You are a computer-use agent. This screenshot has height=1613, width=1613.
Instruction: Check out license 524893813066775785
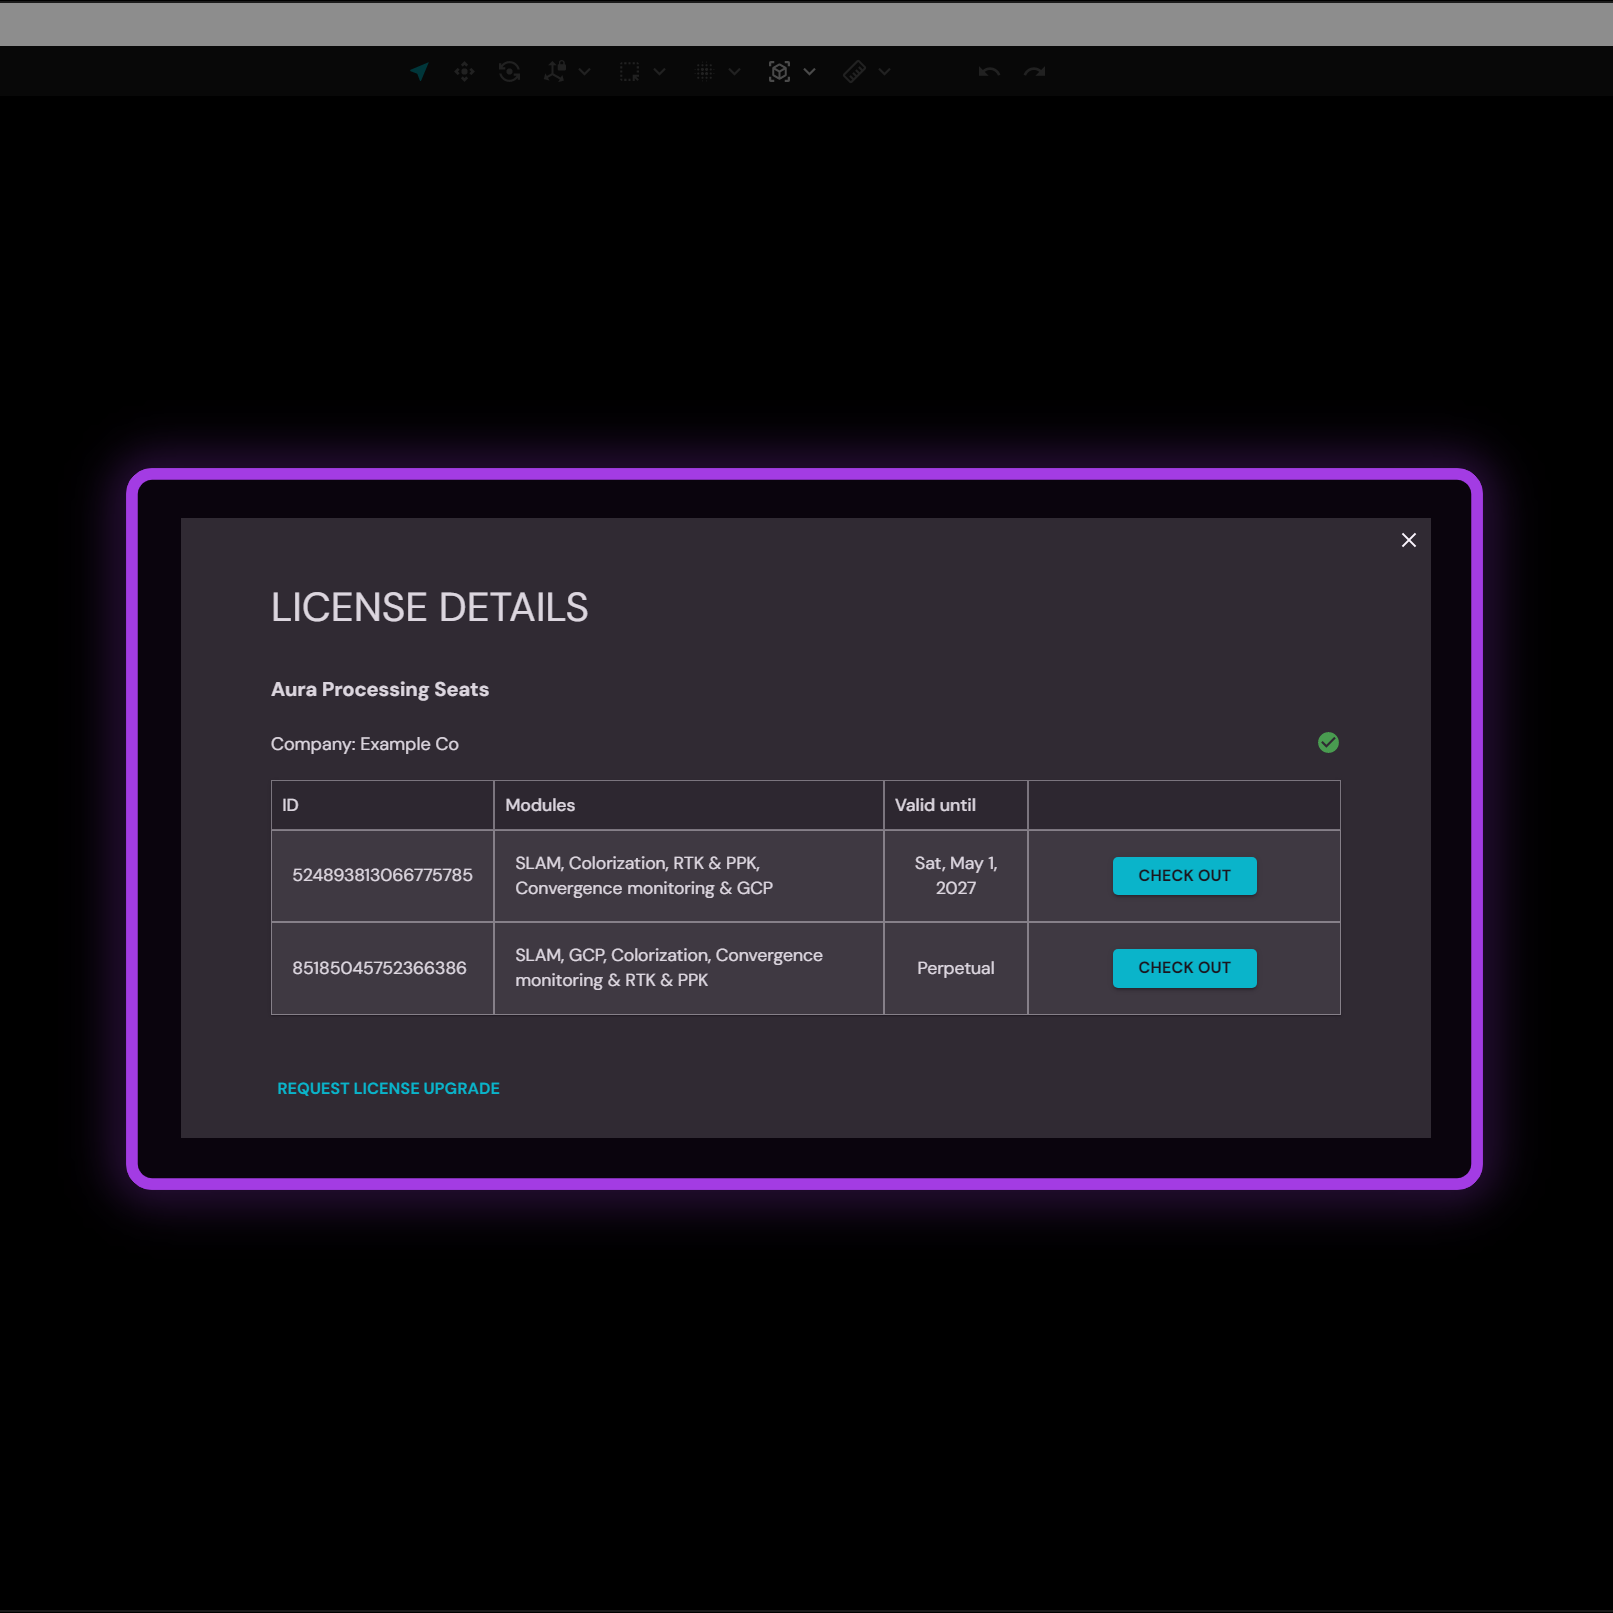click(1184, 876)
